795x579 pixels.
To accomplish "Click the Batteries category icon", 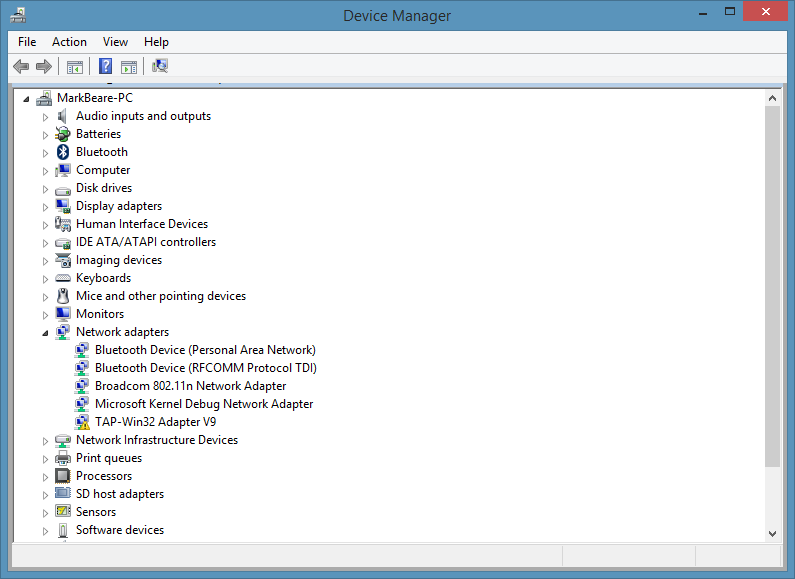I will [63, 134].
